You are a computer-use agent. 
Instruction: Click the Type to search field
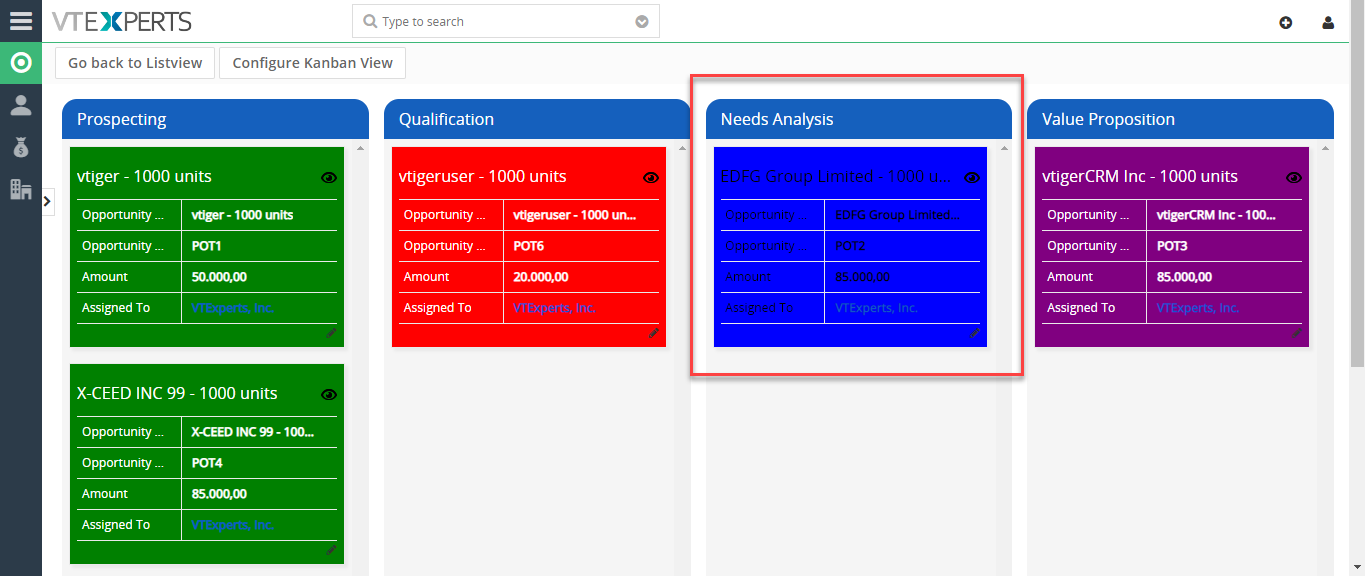pyautogui.click(x=506, y=21)
